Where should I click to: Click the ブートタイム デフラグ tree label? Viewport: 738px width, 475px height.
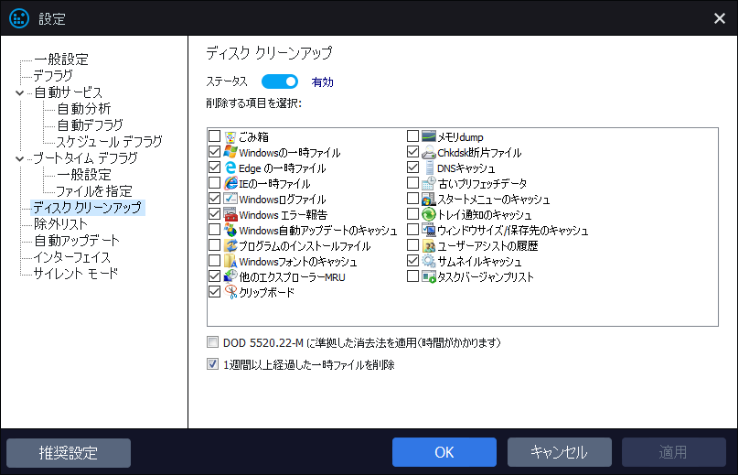[x=85, y=158]
